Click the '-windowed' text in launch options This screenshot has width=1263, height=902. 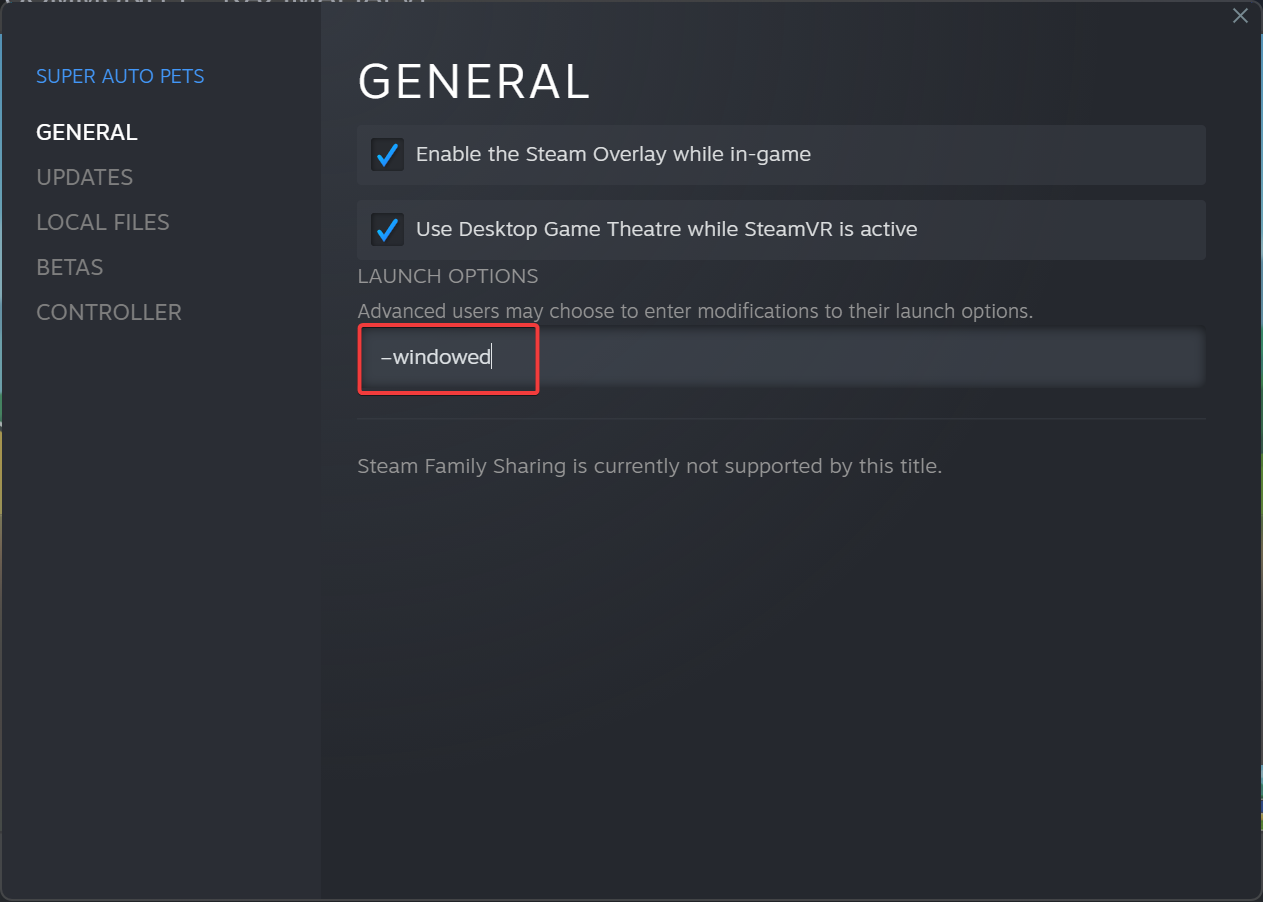click(x=436, y=357)
